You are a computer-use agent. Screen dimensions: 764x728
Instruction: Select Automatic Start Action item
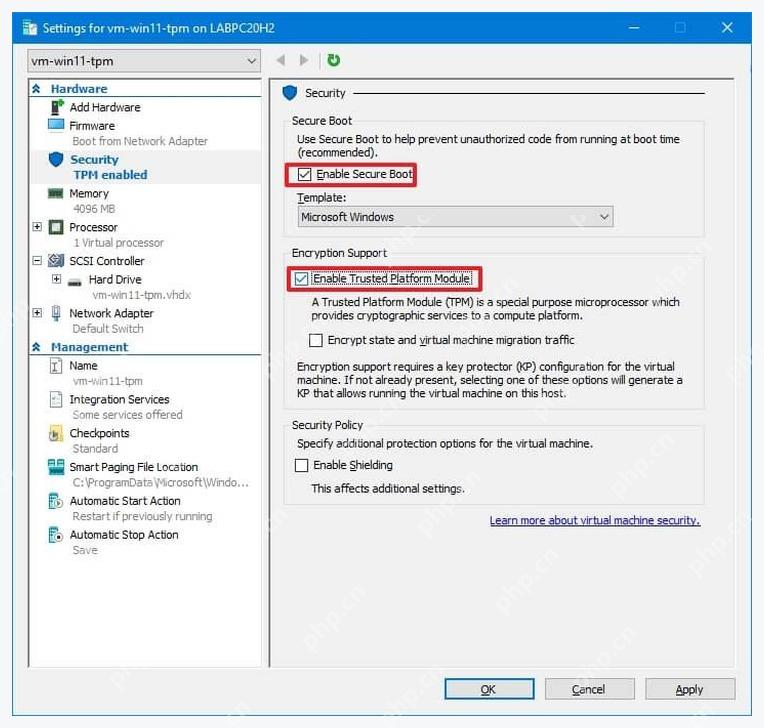pyautogui.click(x=125, y=501)
